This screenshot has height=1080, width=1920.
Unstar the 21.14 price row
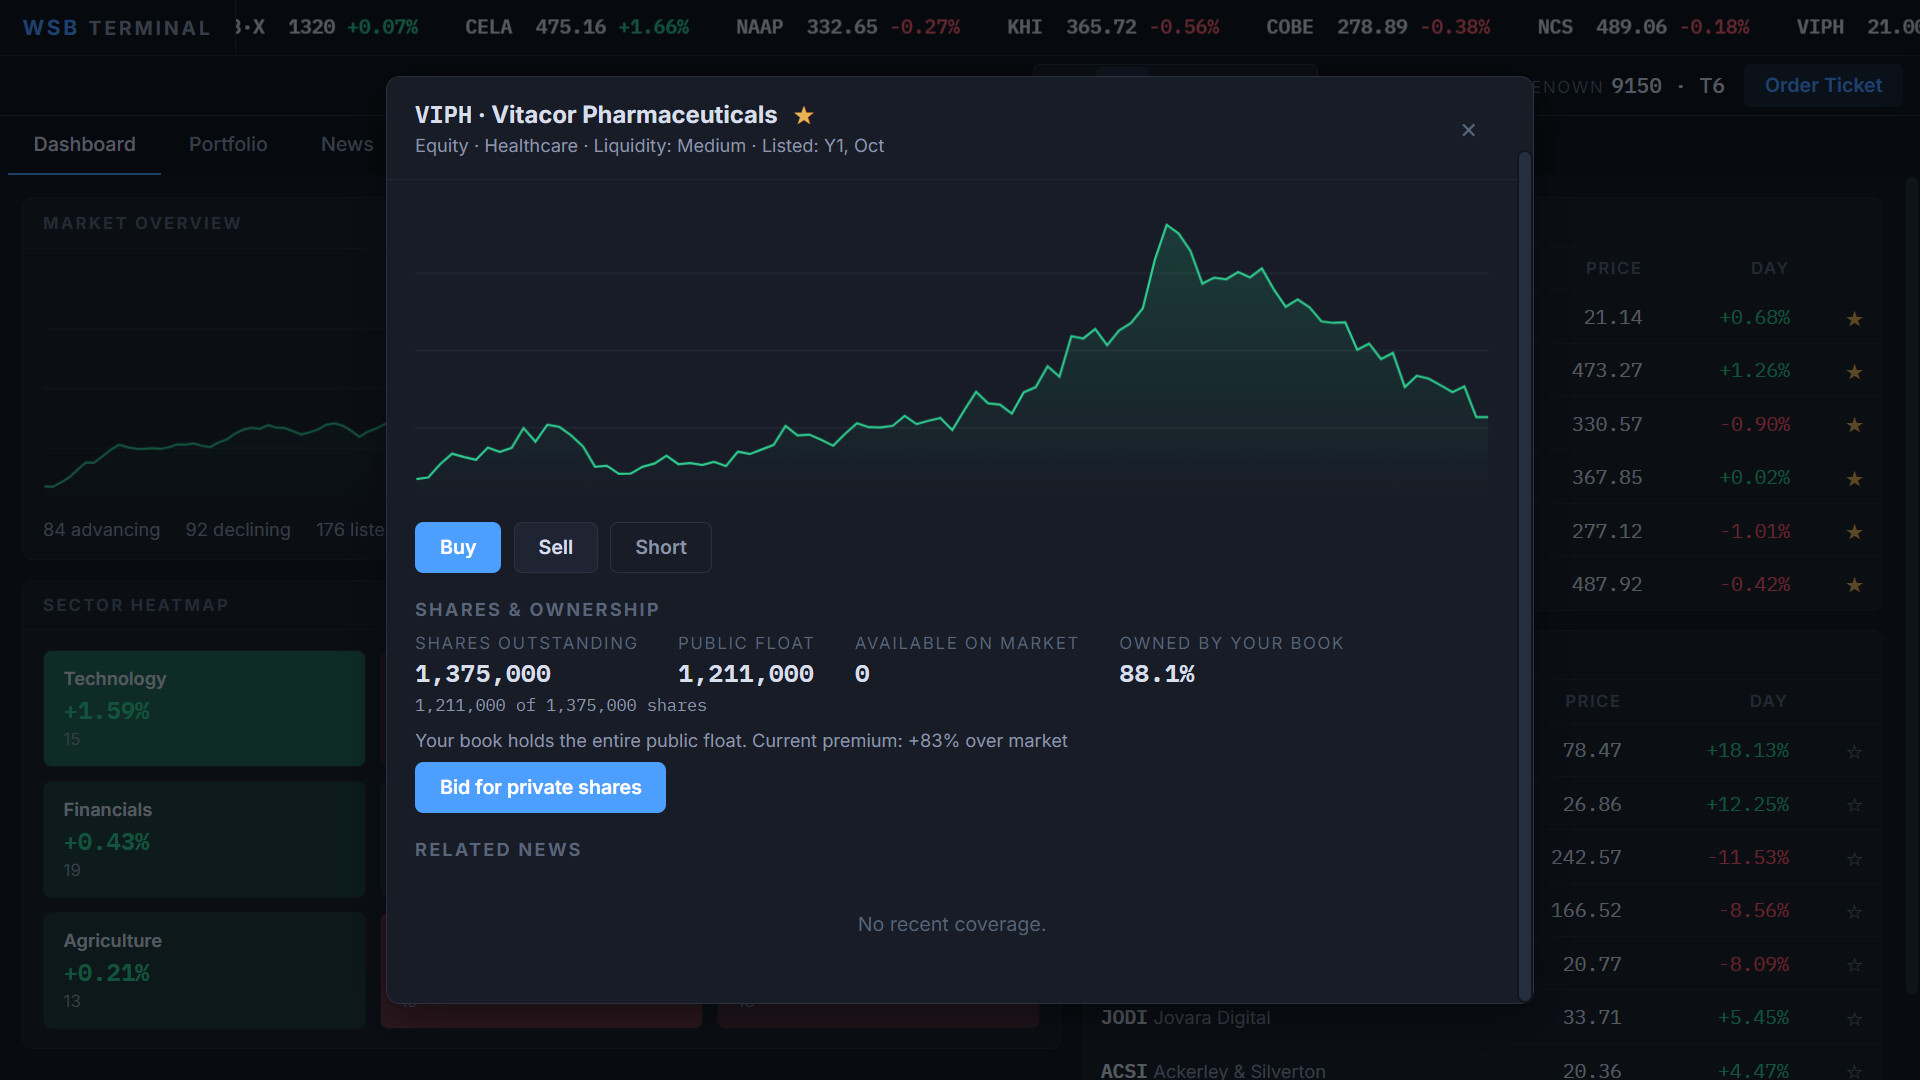[x=1854, y=319]
